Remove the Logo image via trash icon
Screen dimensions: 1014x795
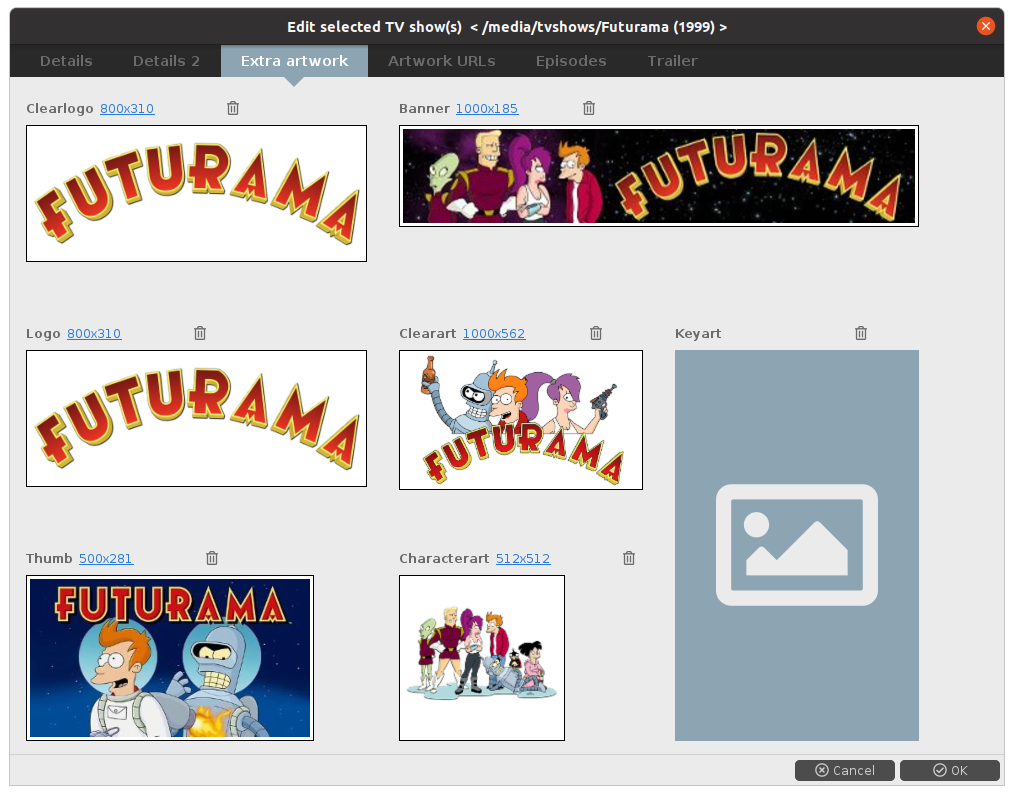(x=200, y=333)
